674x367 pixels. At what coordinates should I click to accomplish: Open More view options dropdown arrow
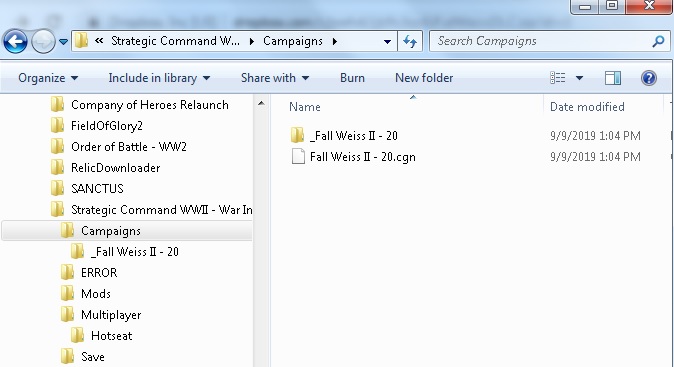point(579,78)
